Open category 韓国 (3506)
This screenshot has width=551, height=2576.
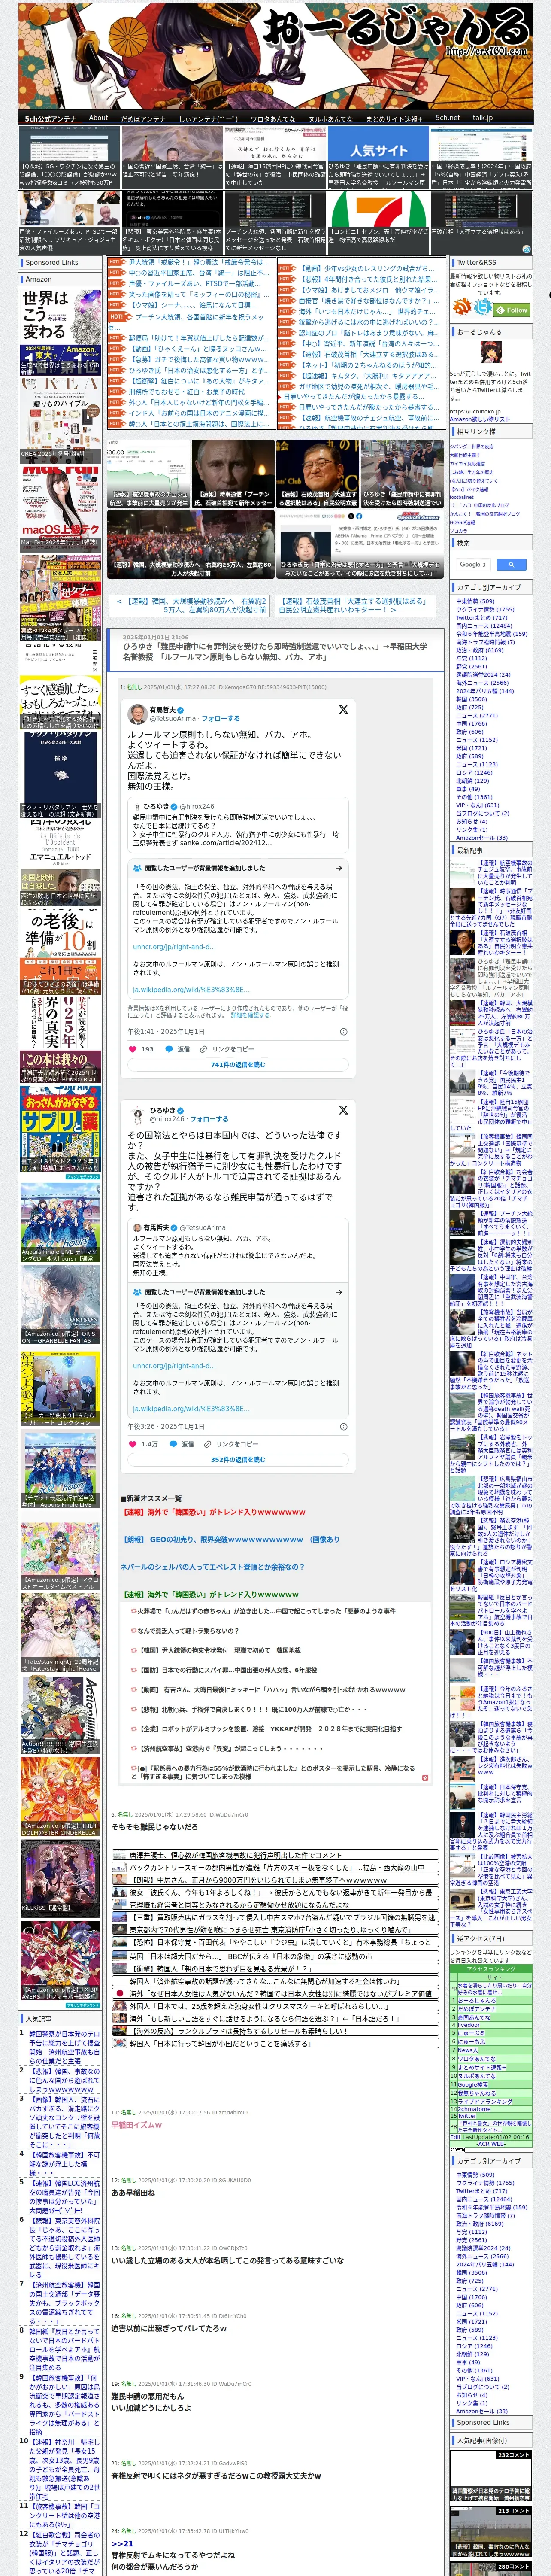pyautogui.click(x=471, y=699)
